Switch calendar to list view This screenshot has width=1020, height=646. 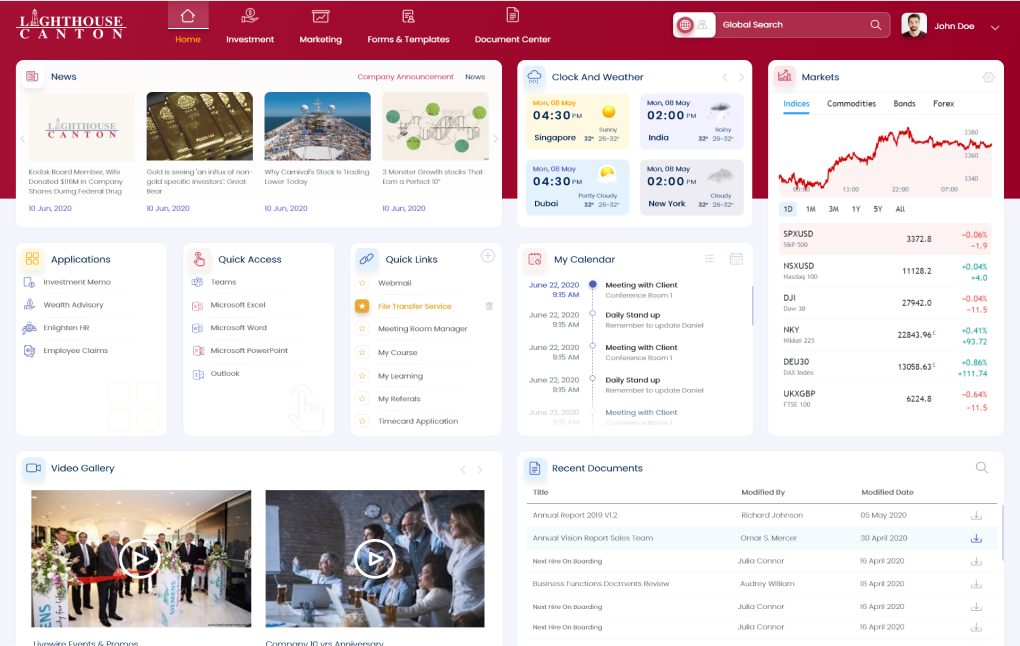pos(709,259)
